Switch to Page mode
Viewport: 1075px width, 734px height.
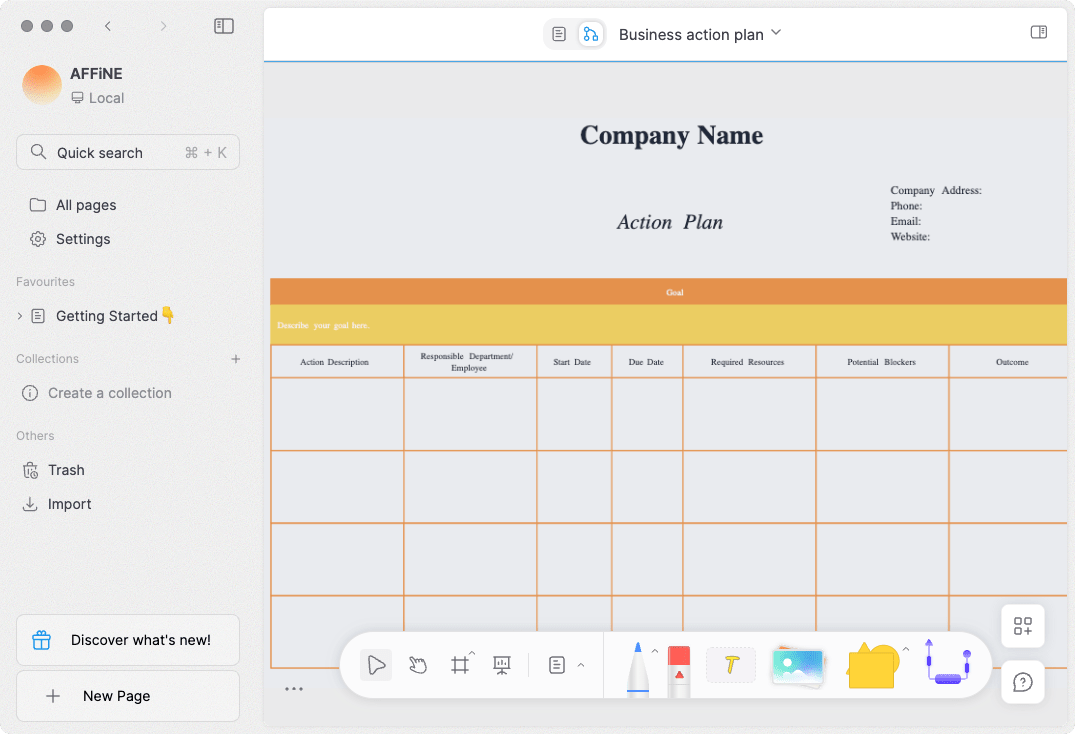(559, 33)
